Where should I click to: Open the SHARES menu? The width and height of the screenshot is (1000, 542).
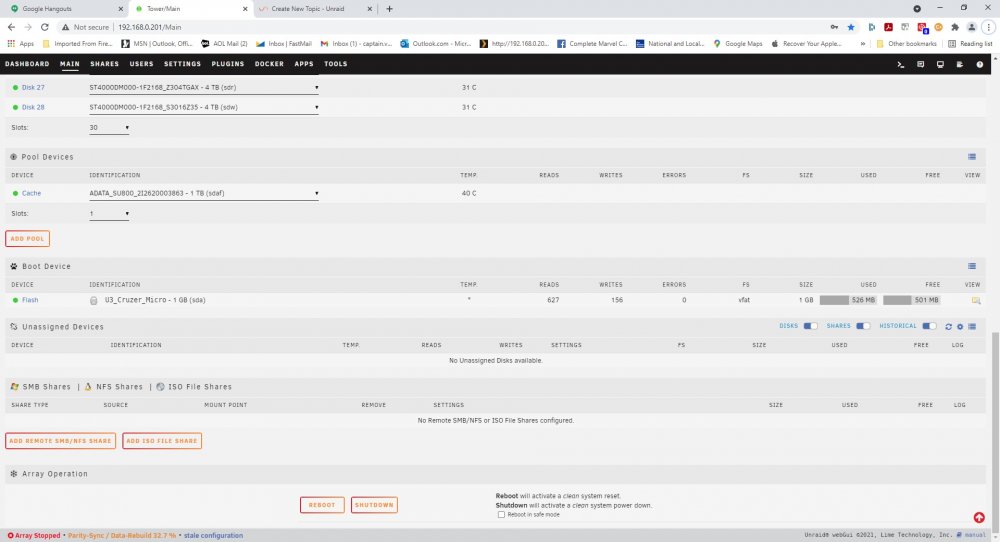click(x=105, y=64)
